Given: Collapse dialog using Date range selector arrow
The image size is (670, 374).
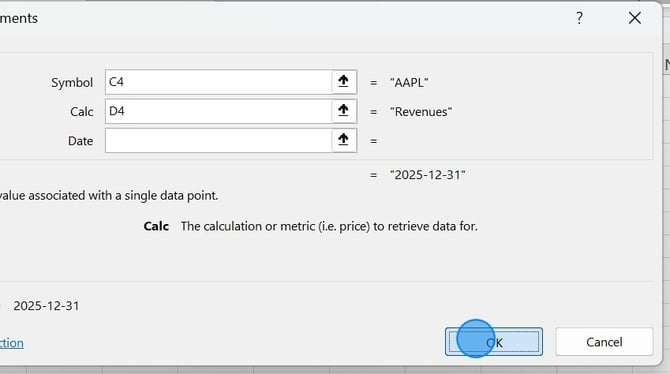Looking at the screenshot, I should (344, 140).
